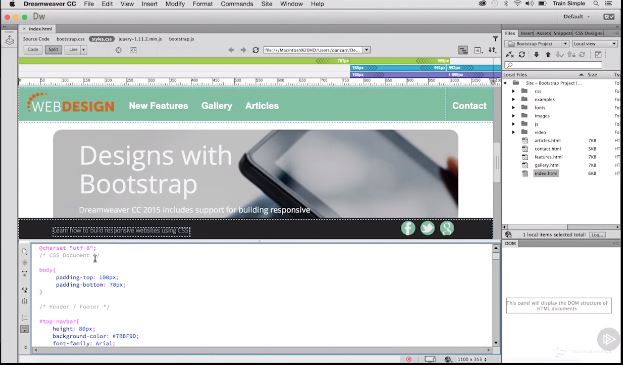Viewport: 623px width, 365px height.
Task: Collapse the Site - Bootstrap Project root
Action: tap(505, 83)
